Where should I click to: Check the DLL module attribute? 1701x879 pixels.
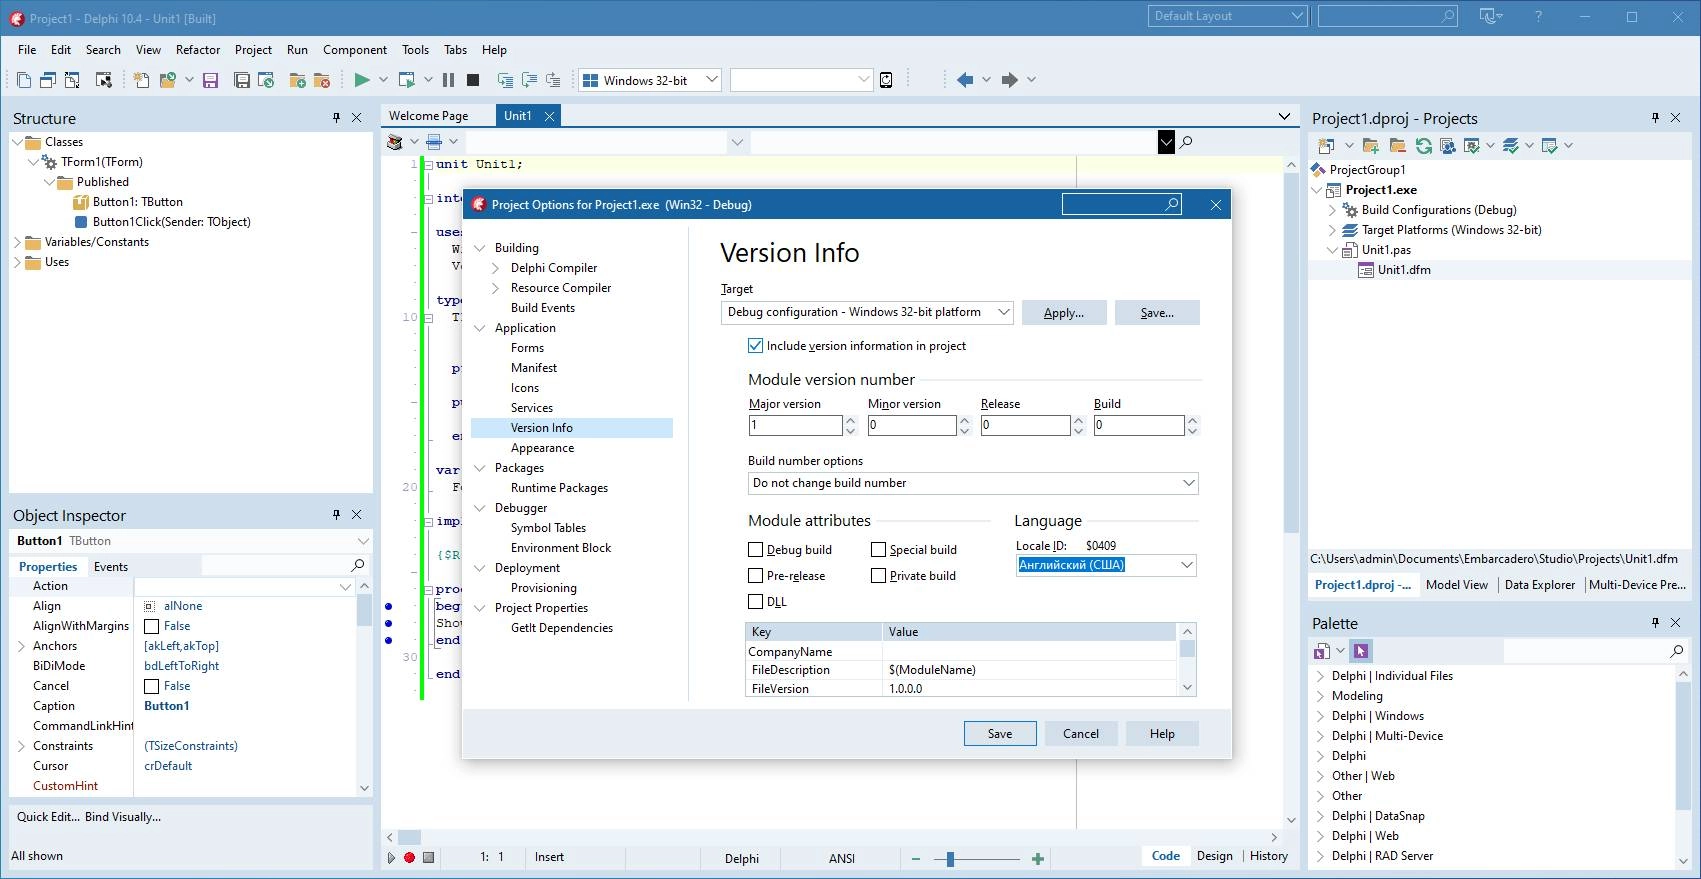click(x=756, y=602)
